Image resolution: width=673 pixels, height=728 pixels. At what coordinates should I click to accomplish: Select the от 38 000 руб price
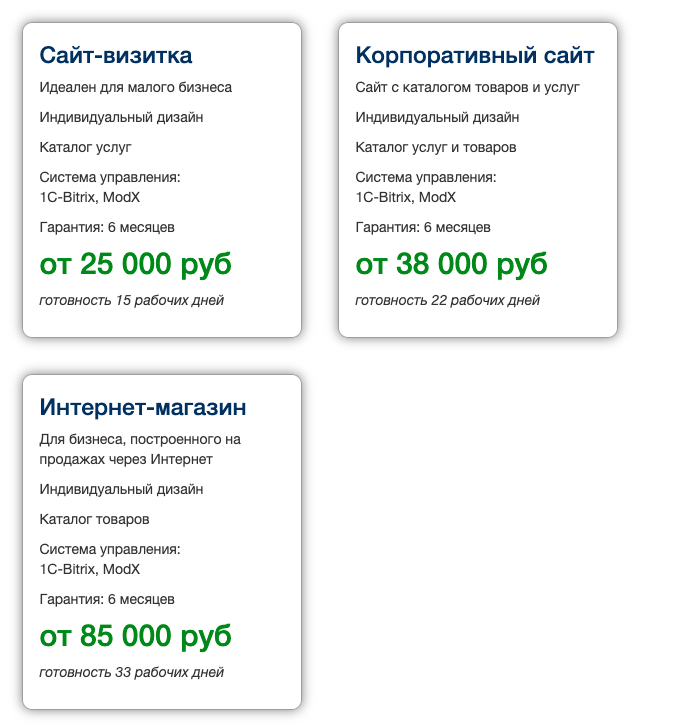(451, 264)
